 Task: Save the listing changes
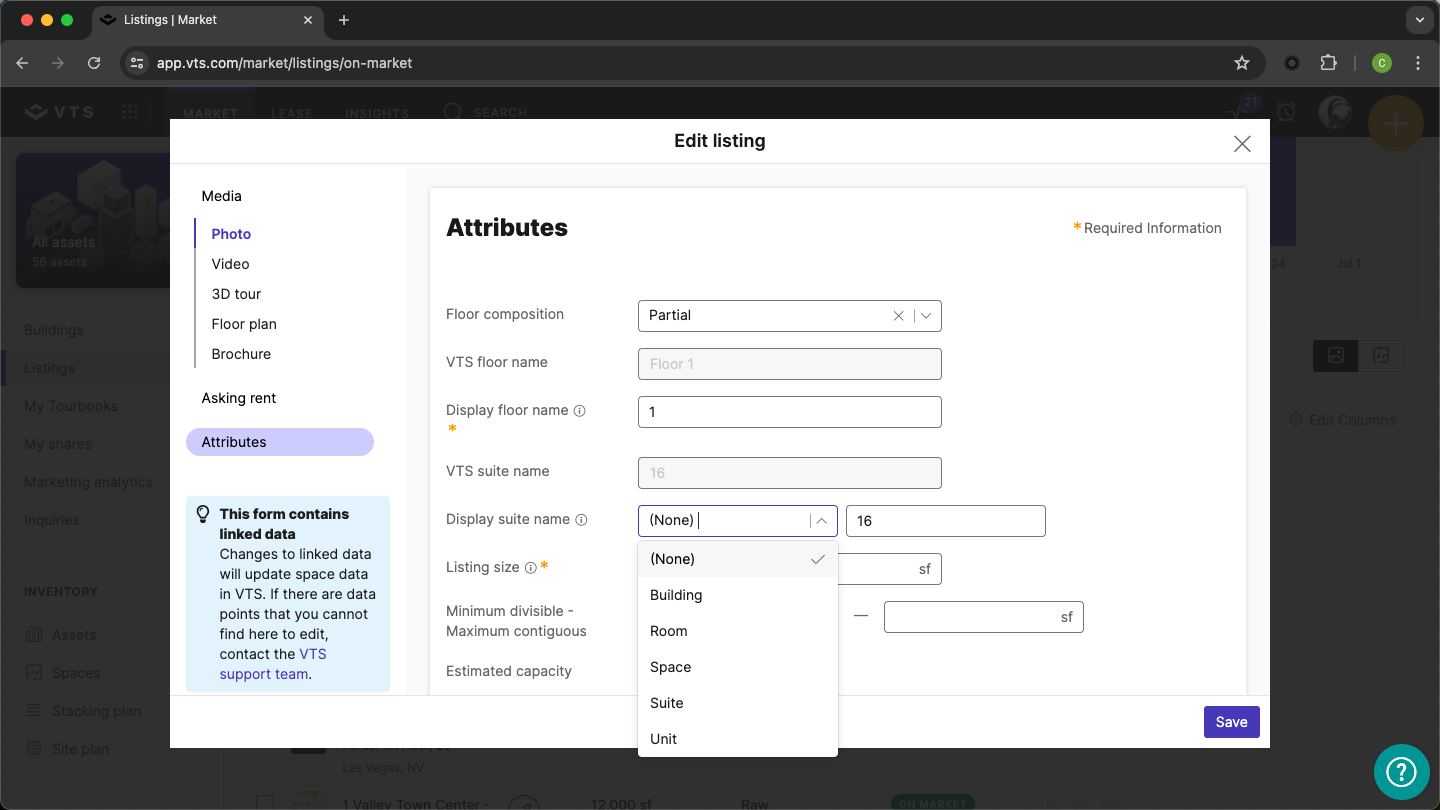tap(1231, 722)
